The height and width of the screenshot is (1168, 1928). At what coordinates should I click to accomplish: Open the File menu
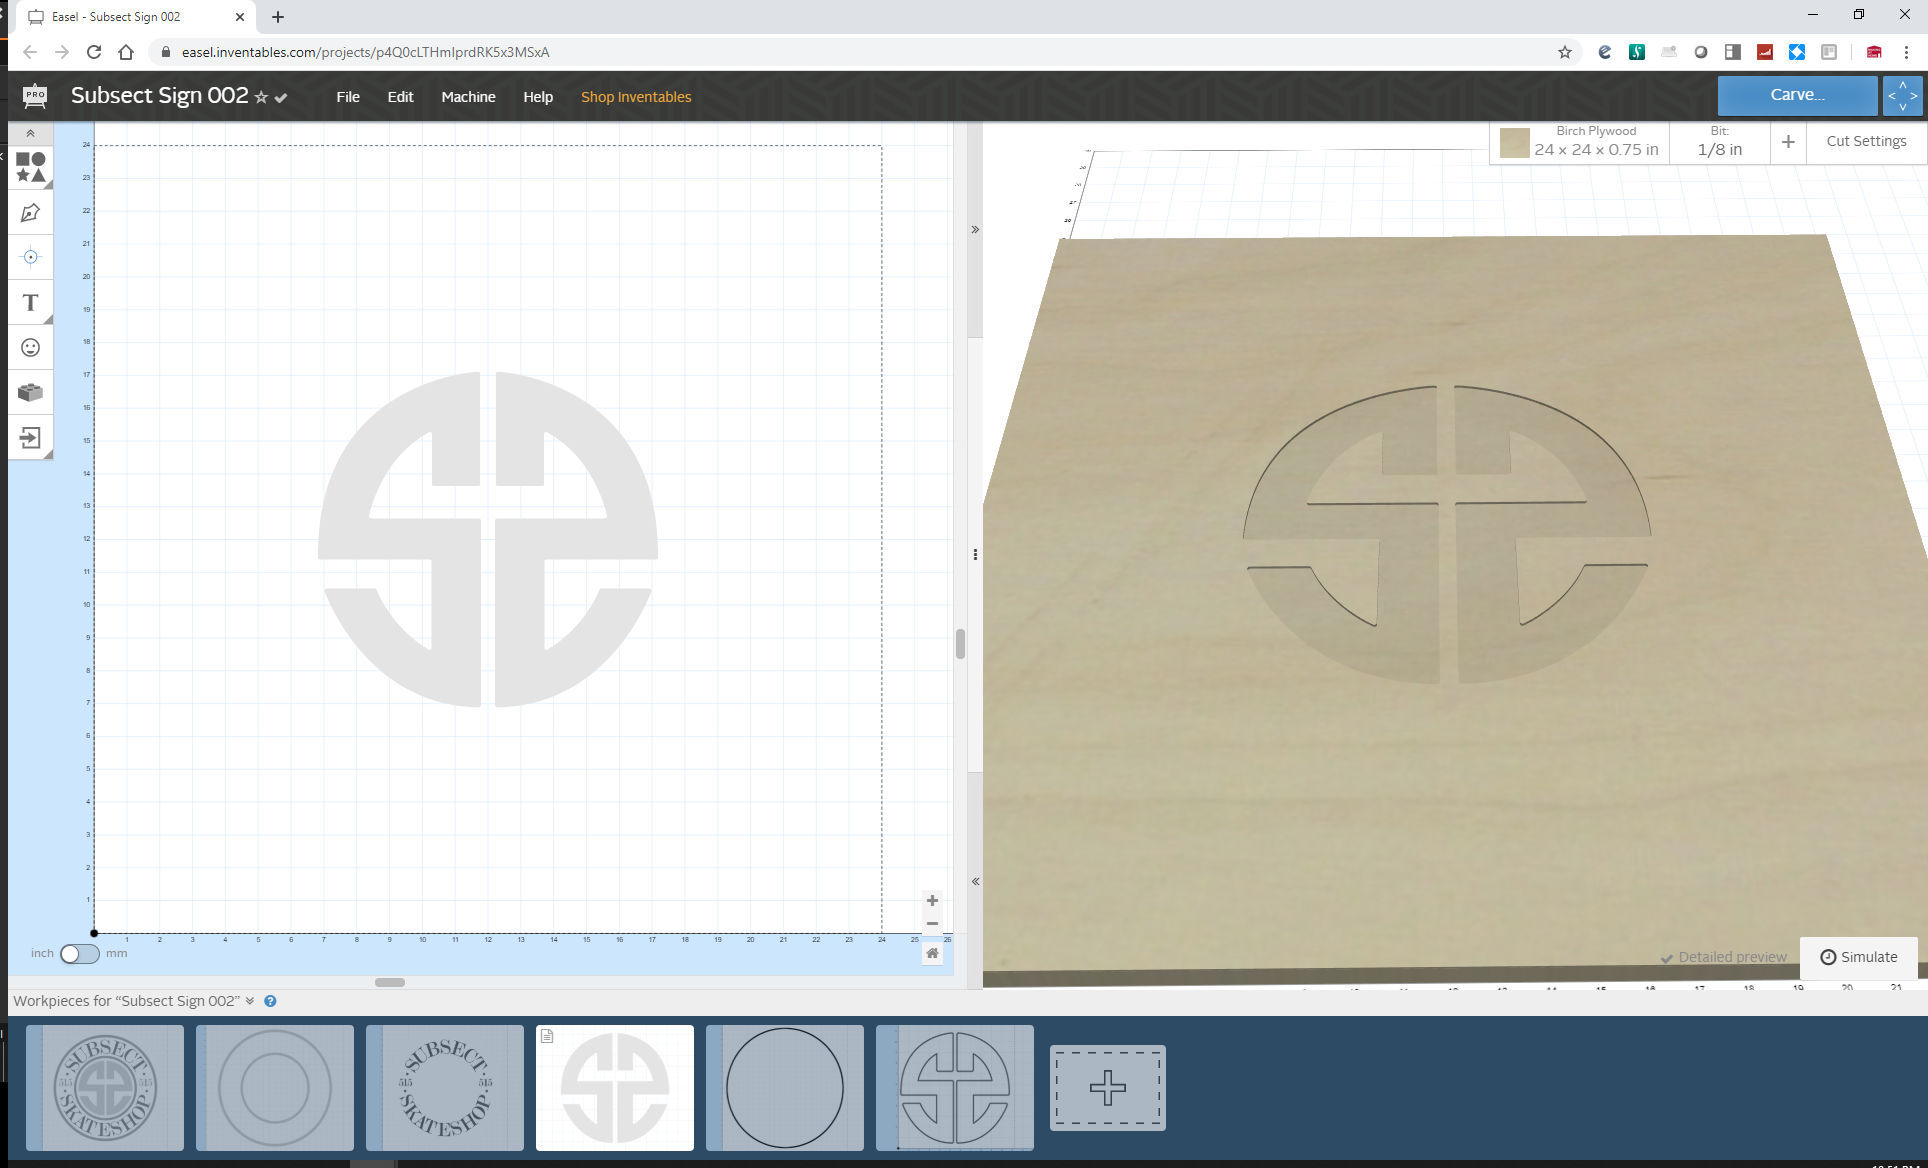(x=348, y=97)
